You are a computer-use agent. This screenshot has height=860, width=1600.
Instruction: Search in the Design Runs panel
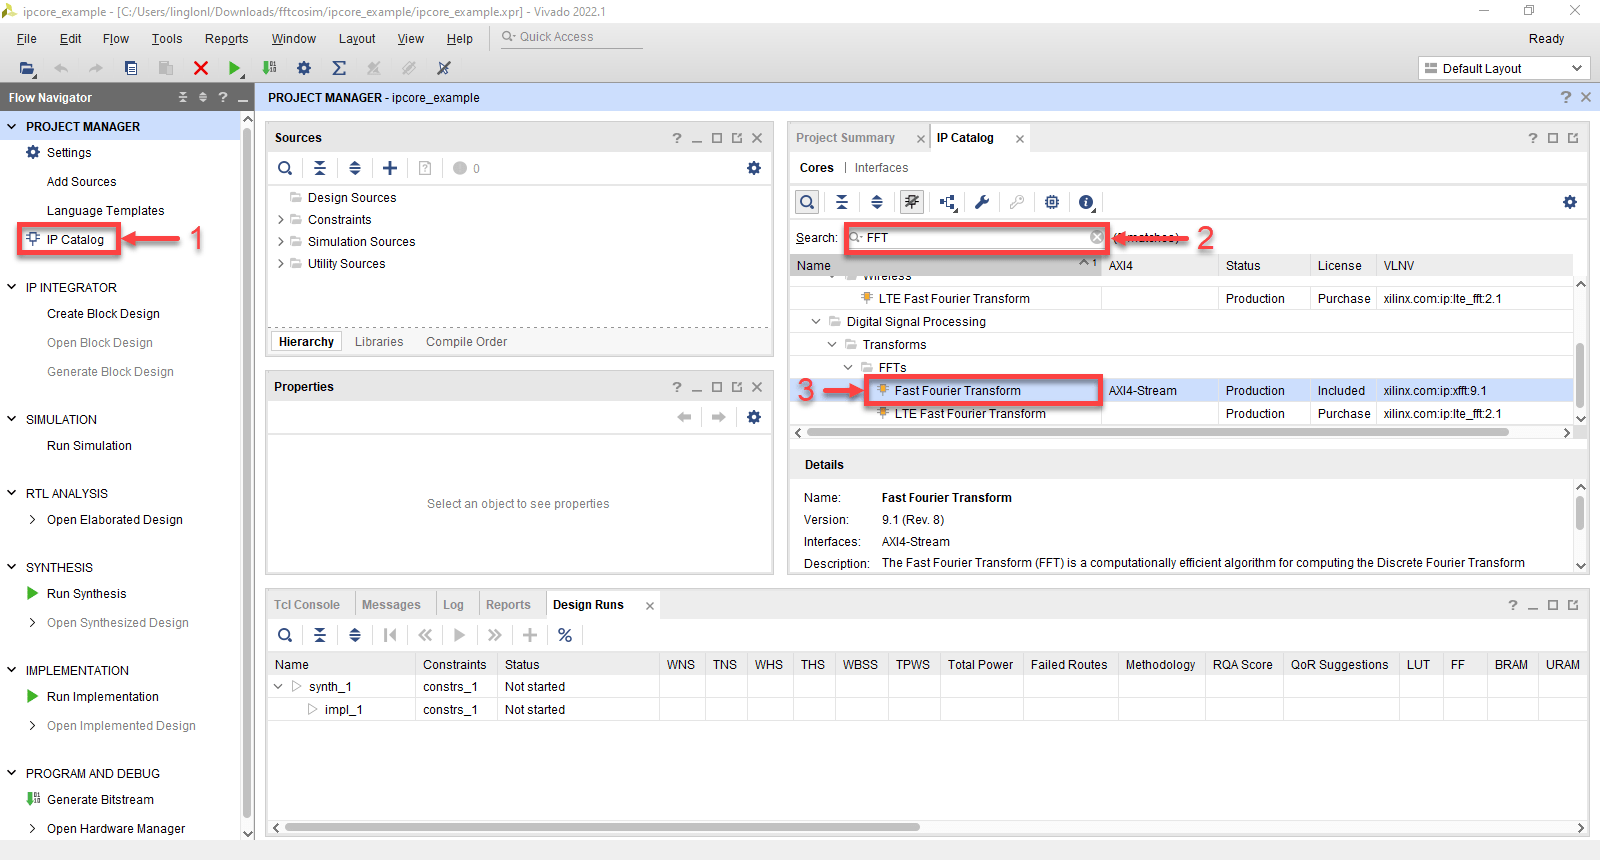coord(285,635)
